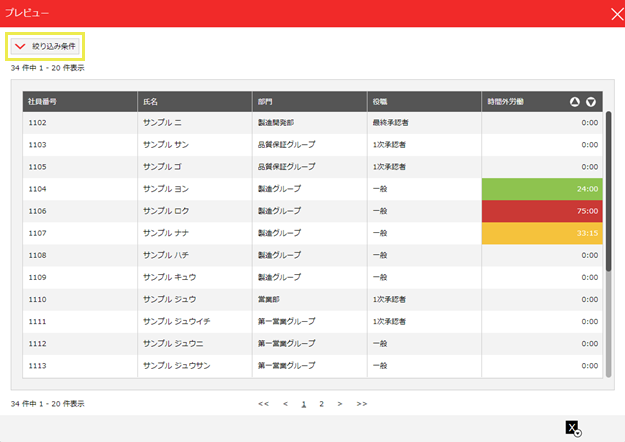This screenshot has width=625, height=442.
Task: Select employee number 1106 cell
Action: (80, 211)
